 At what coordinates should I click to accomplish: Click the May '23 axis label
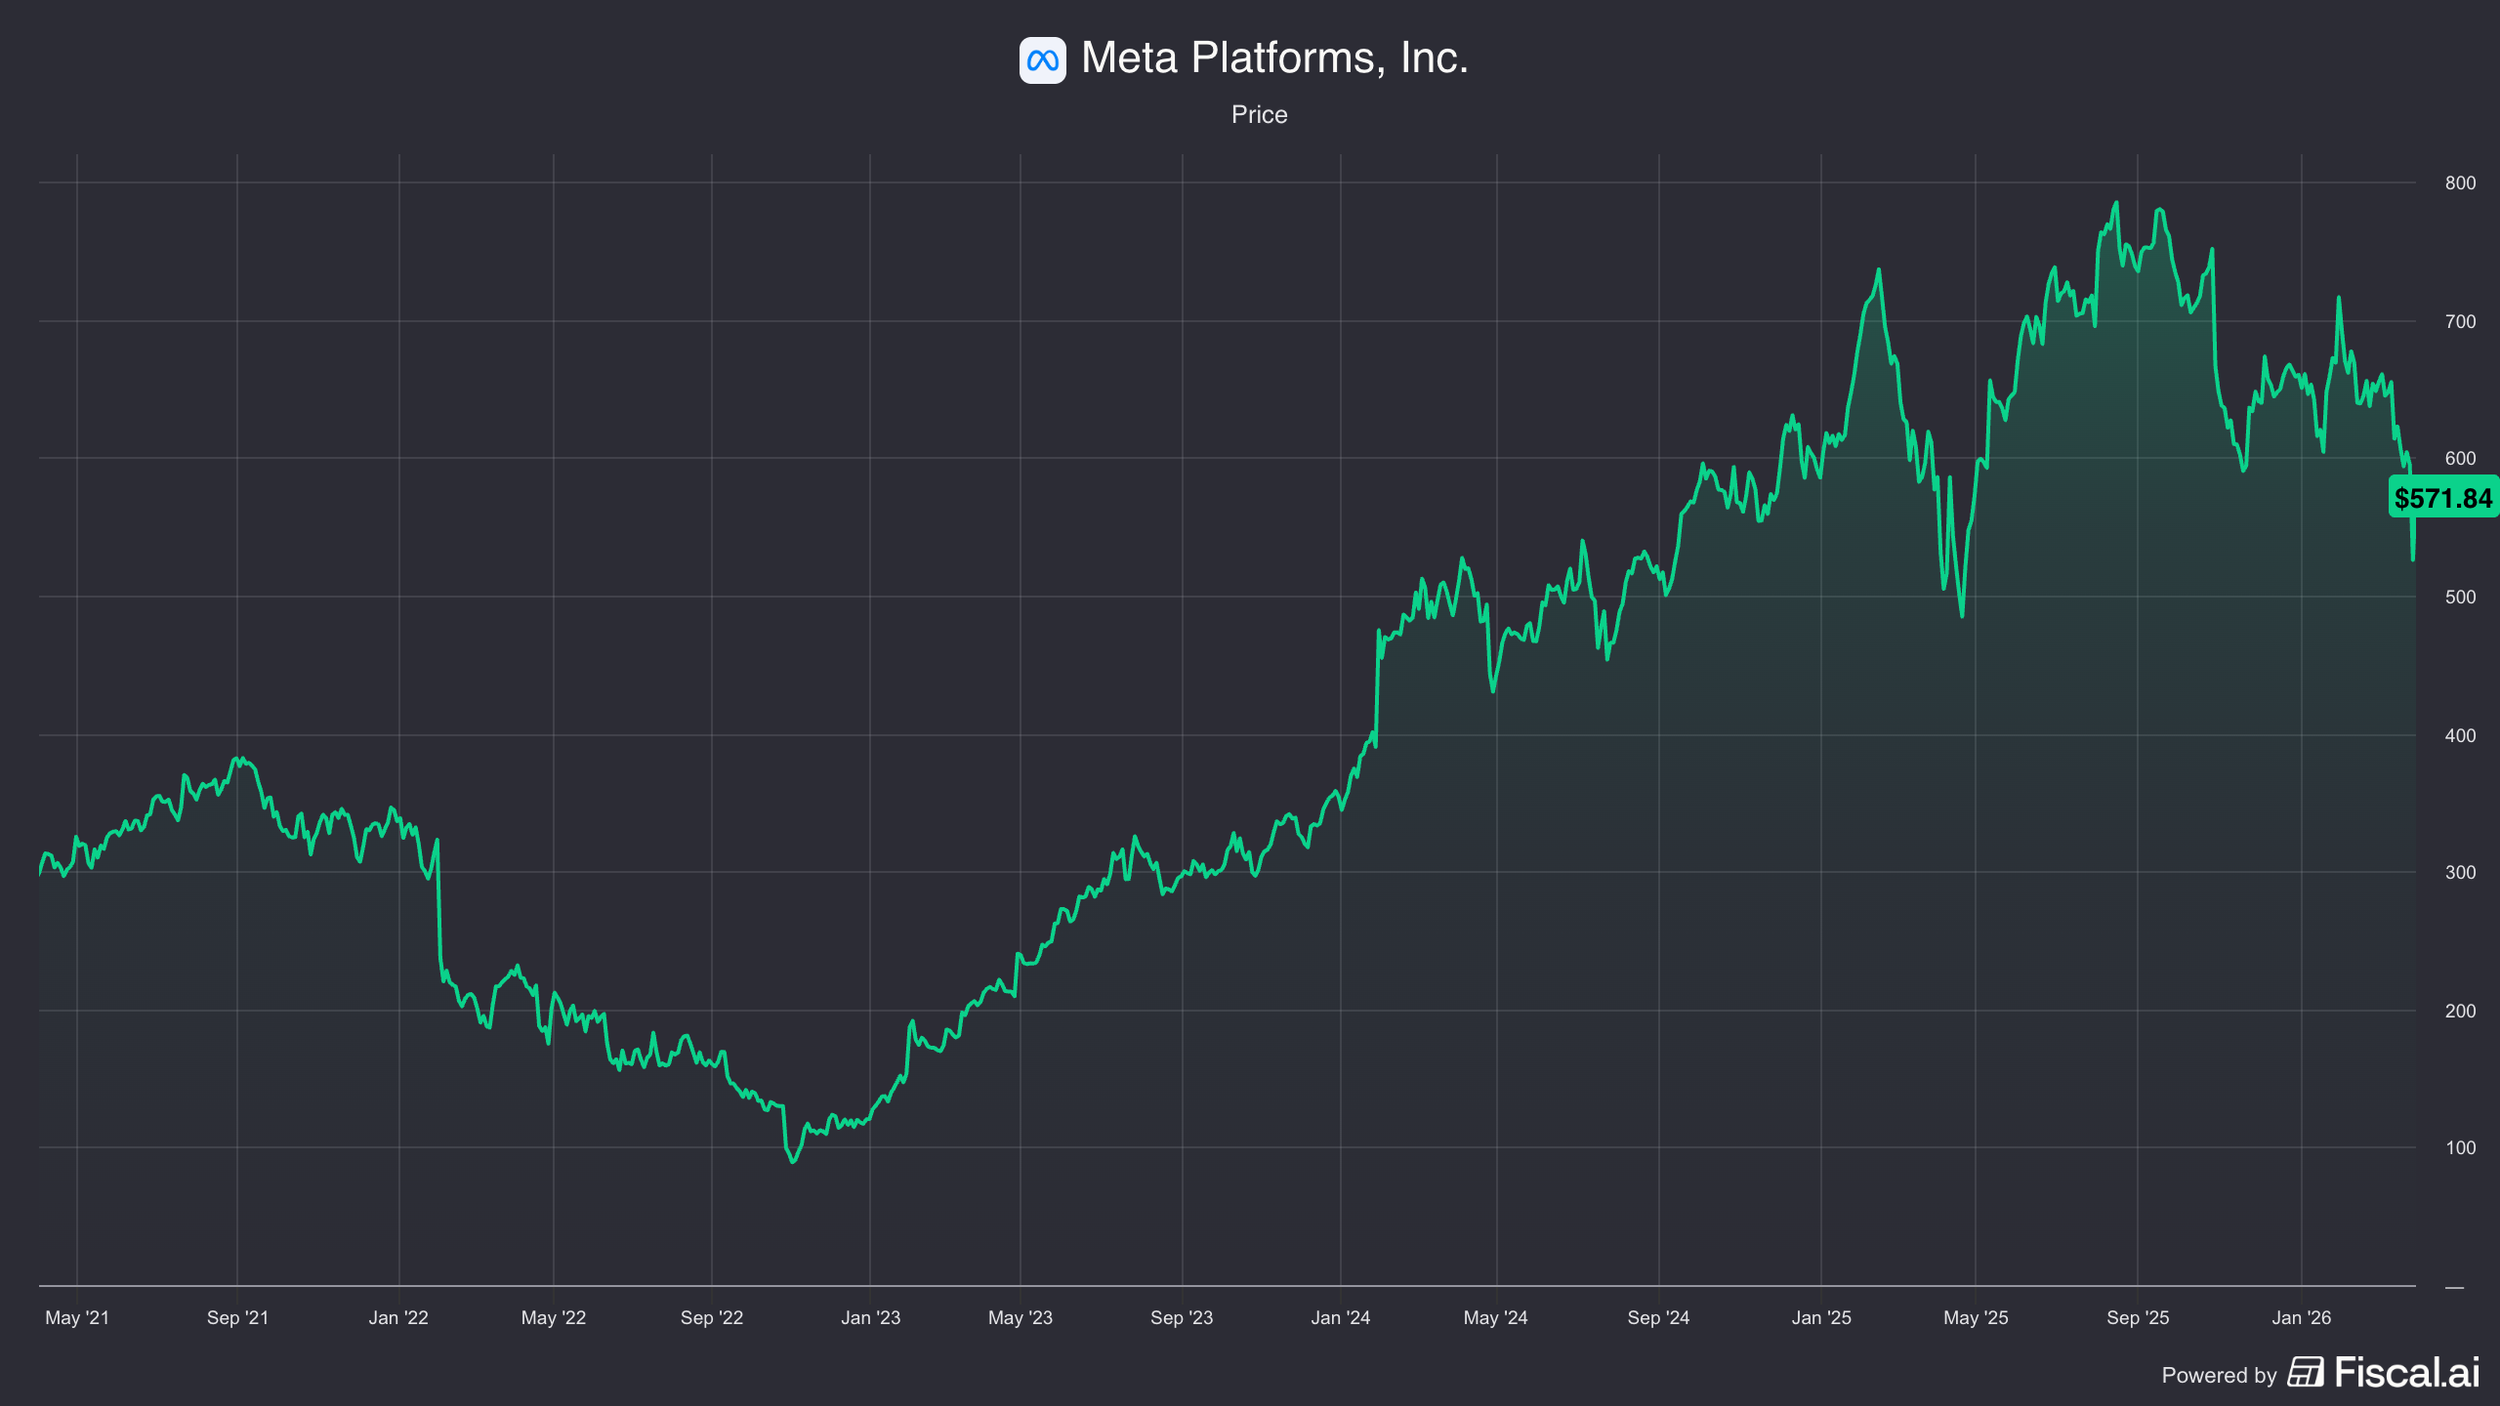click(x=1020, y=1318)
